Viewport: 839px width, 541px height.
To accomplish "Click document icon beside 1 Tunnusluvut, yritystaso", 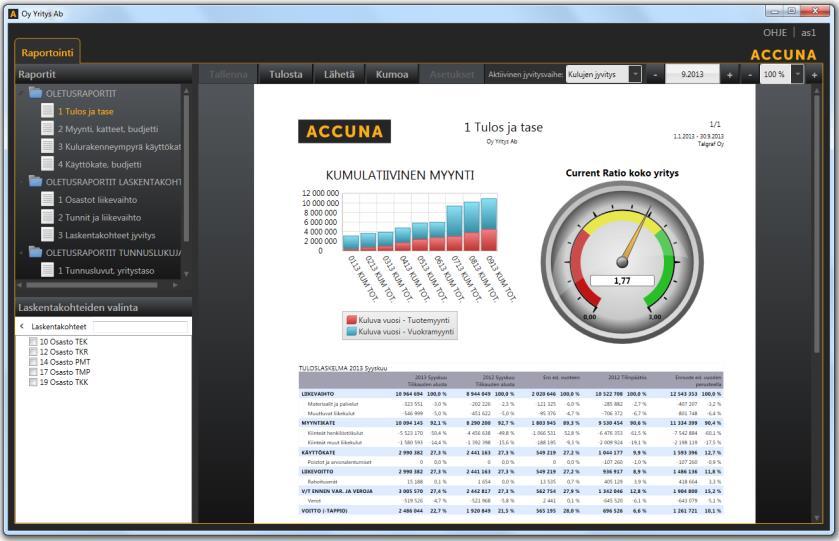I will [x=47, y=270].
